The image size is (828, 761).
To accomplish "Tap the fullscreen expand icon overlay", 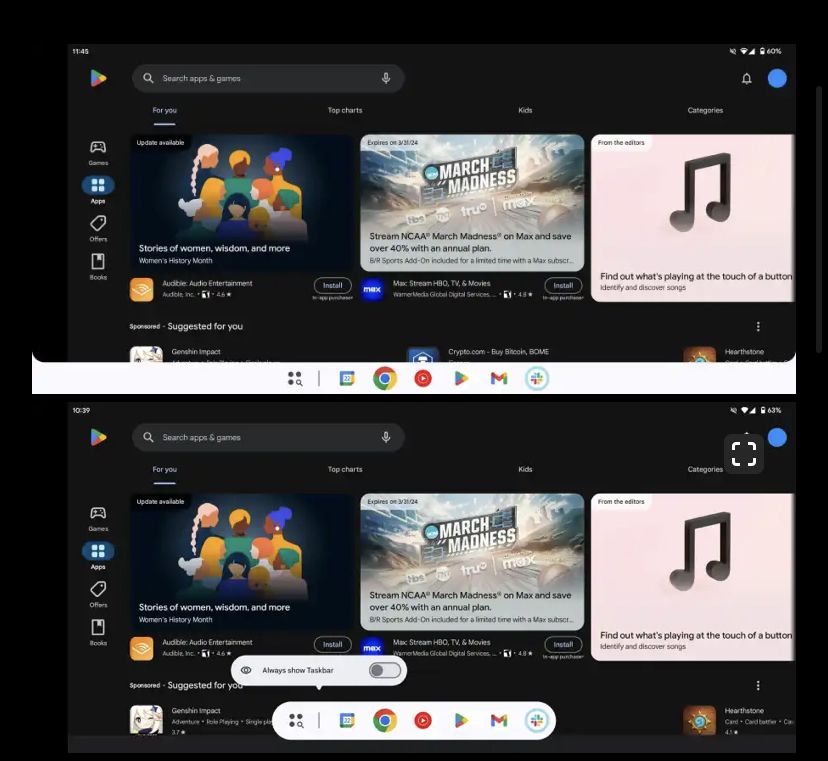I will pos(744,454).
